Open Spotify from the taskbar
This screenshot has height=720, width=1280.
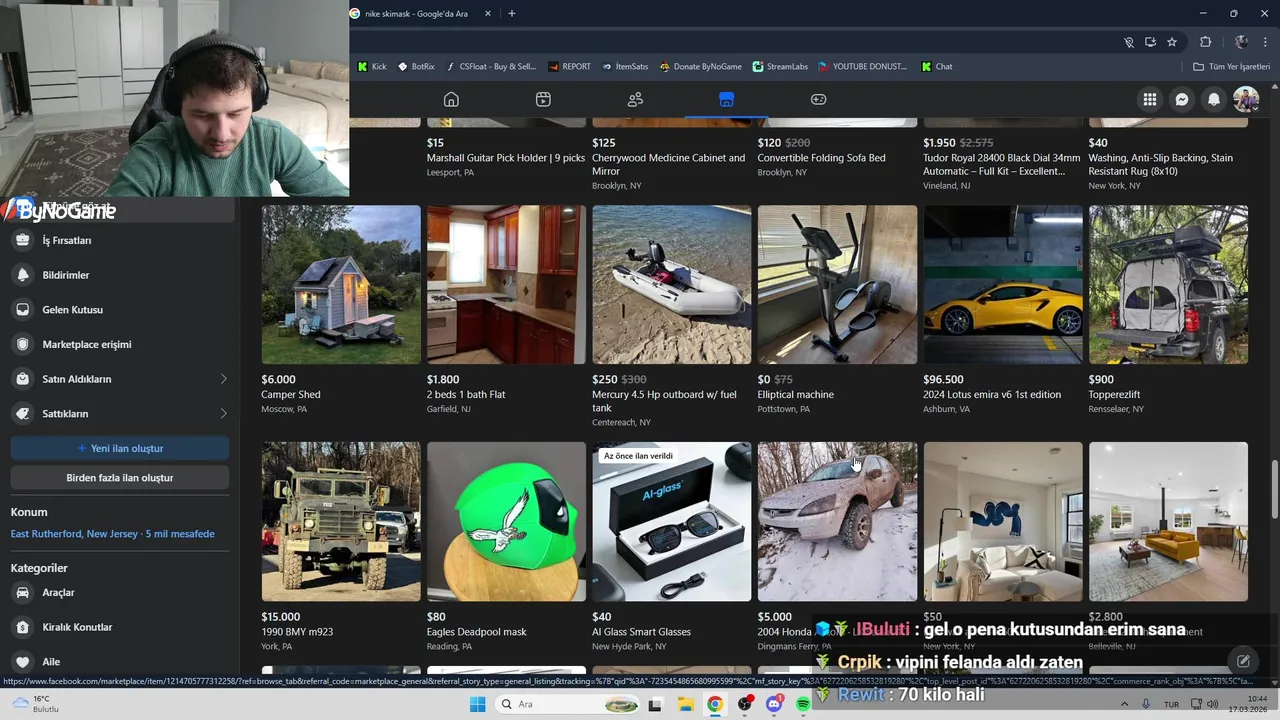[x=803, y=704]
